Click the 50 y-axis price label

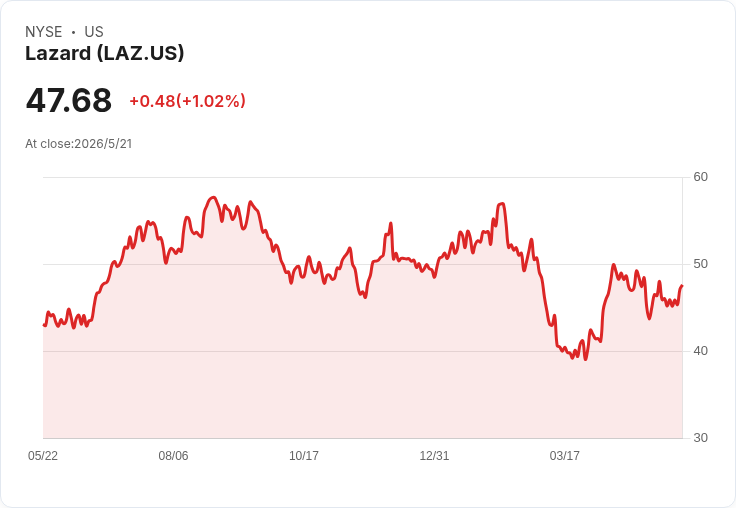tap(700, 264)
